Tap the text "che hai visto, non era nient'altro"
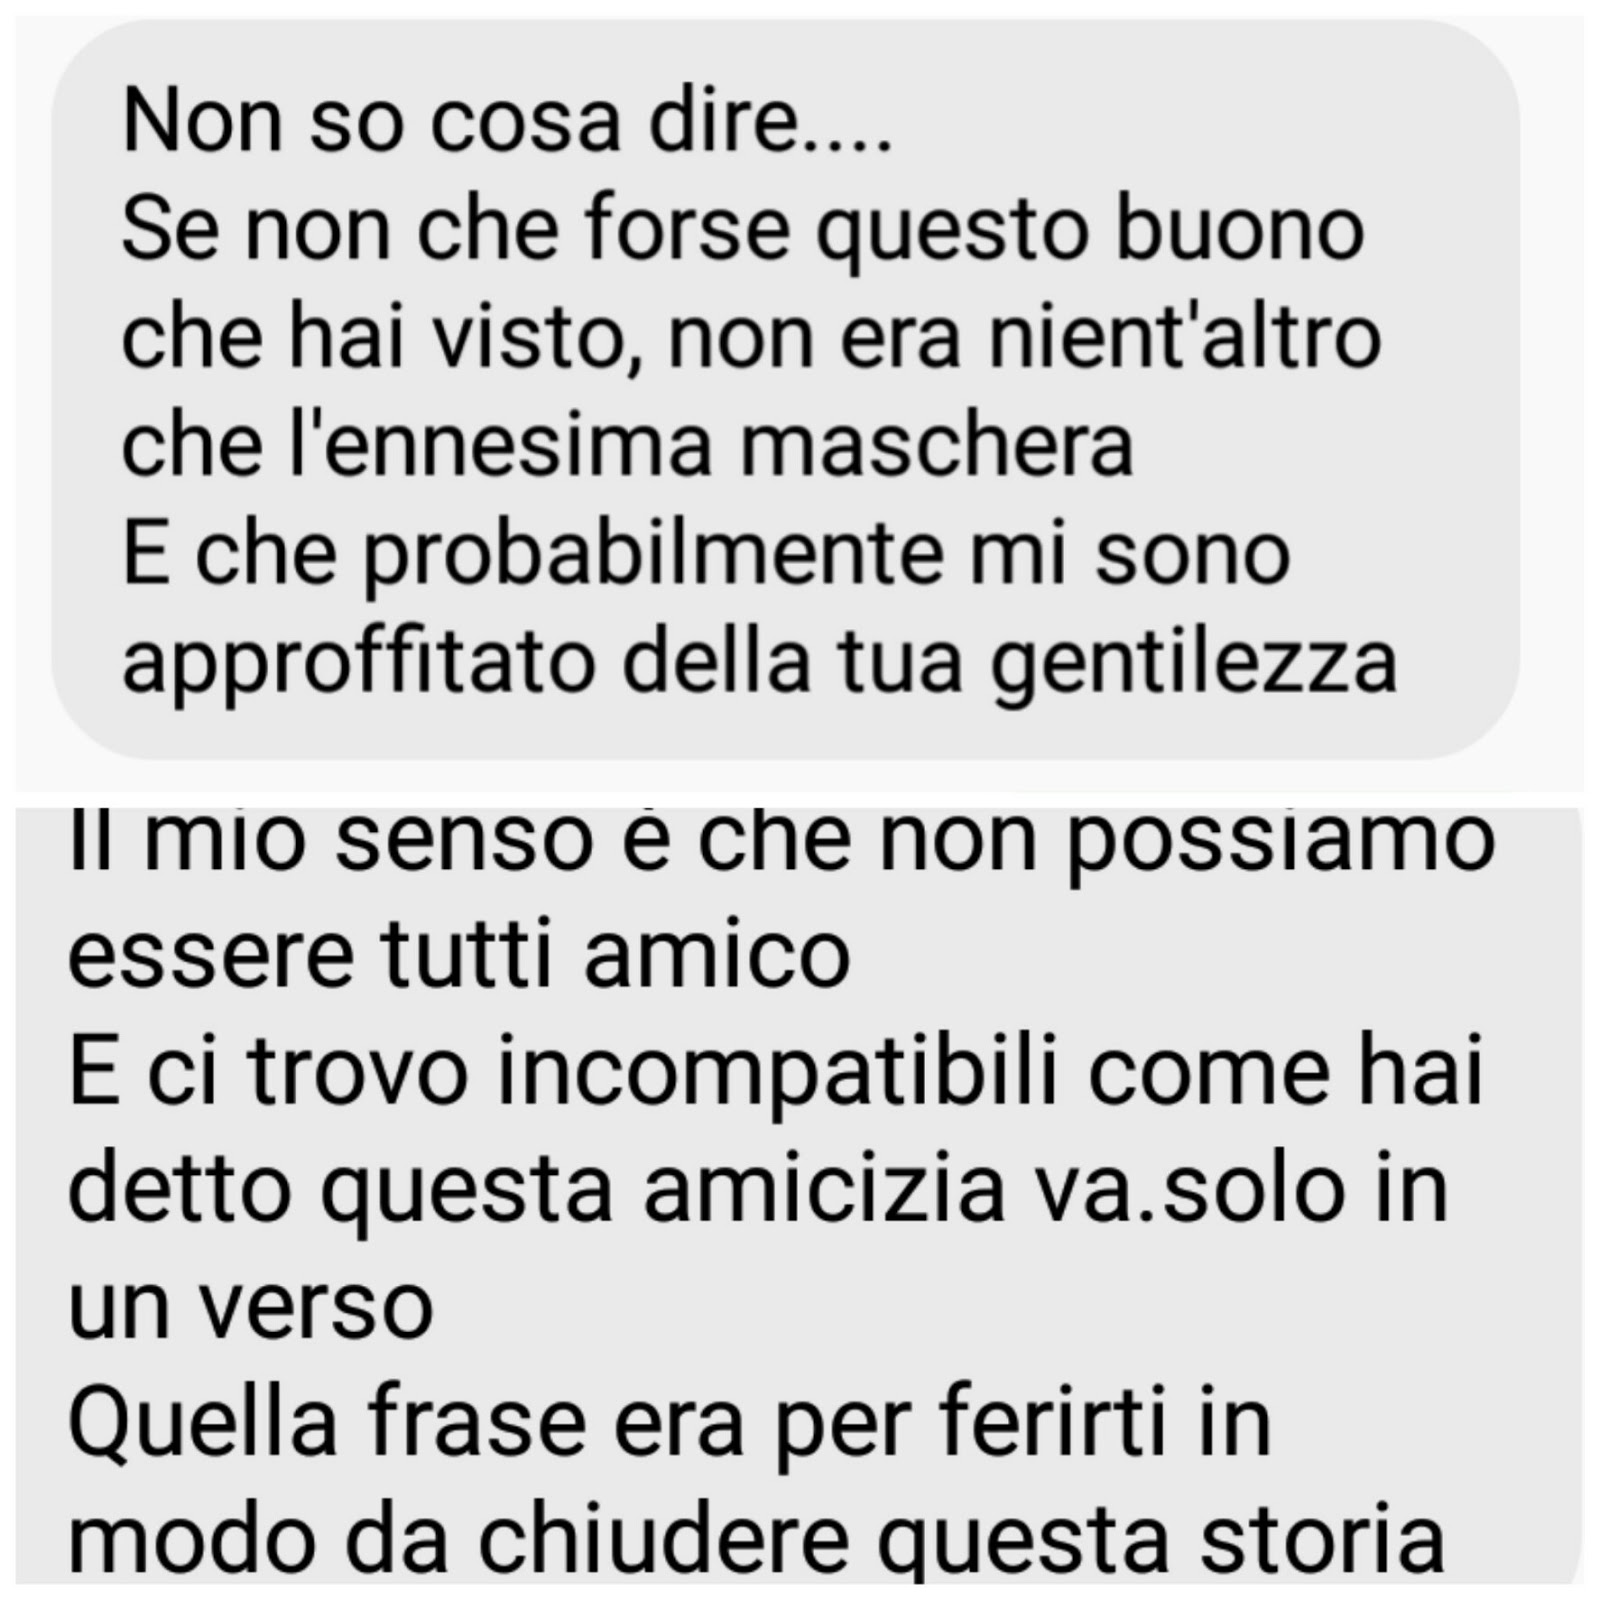This screenshot has height=1600, width=1600. [x=751, y=337]
